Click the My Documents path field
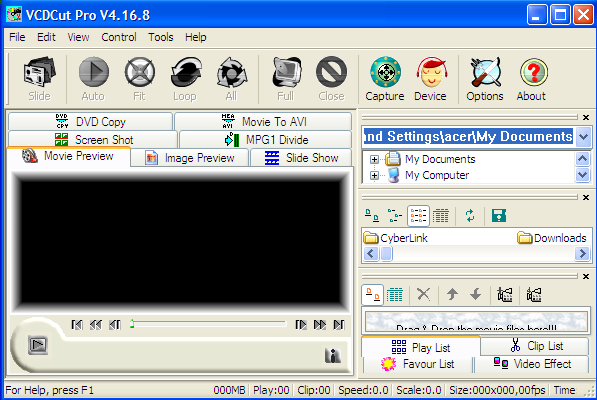This screenshot has height=400, width=597. click(468, 137)
